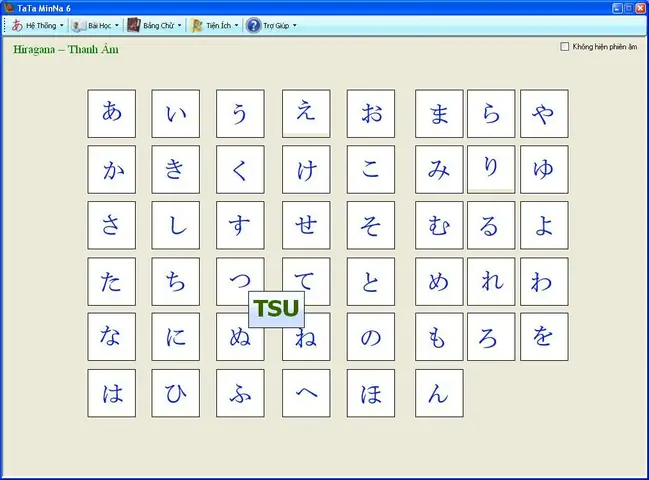Click the と character card
The width and height of the screenshot is (649, 480).
click(x=371, y=282)
